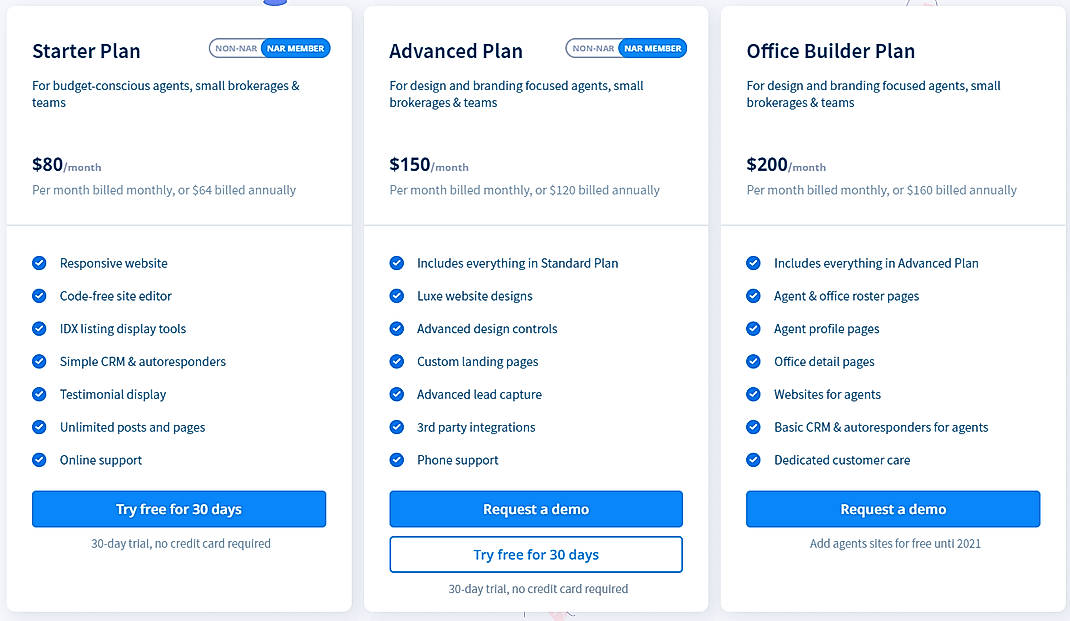This screenshot has height=621, width=1070.
Task: Click the check icon next to Luxe website designs
Action: (396, 295)
